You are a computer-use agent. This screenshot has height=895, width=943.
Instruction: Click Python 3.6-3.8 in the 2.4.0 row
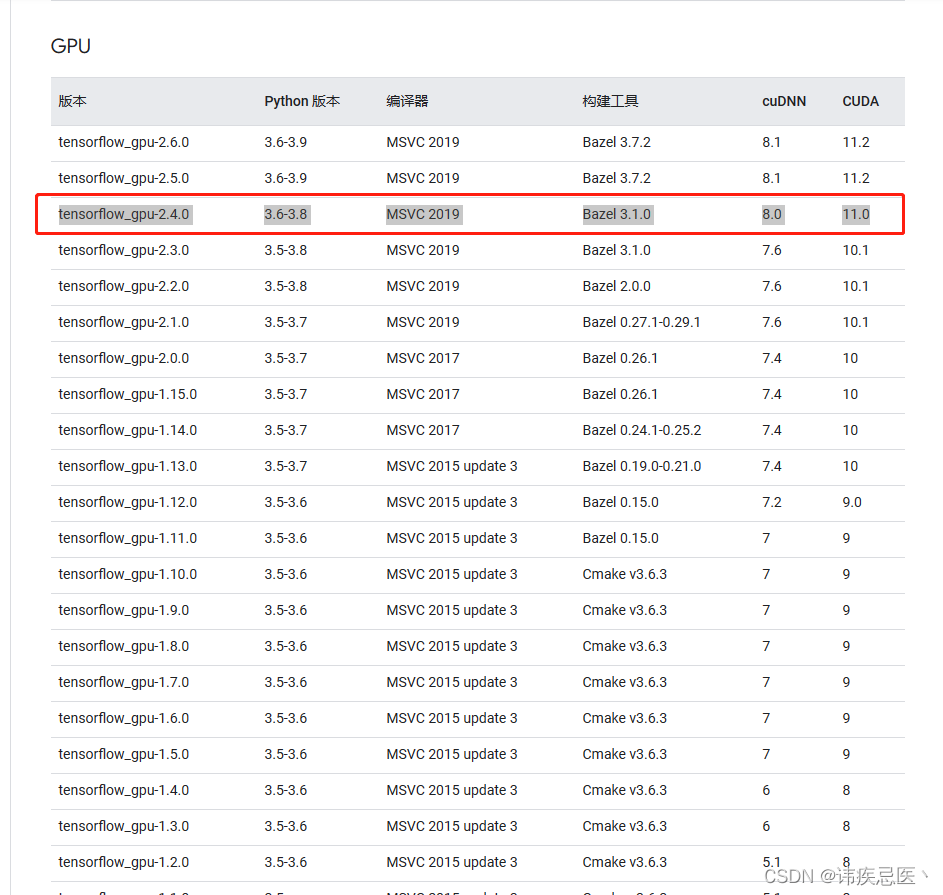(x=287, y=214)
